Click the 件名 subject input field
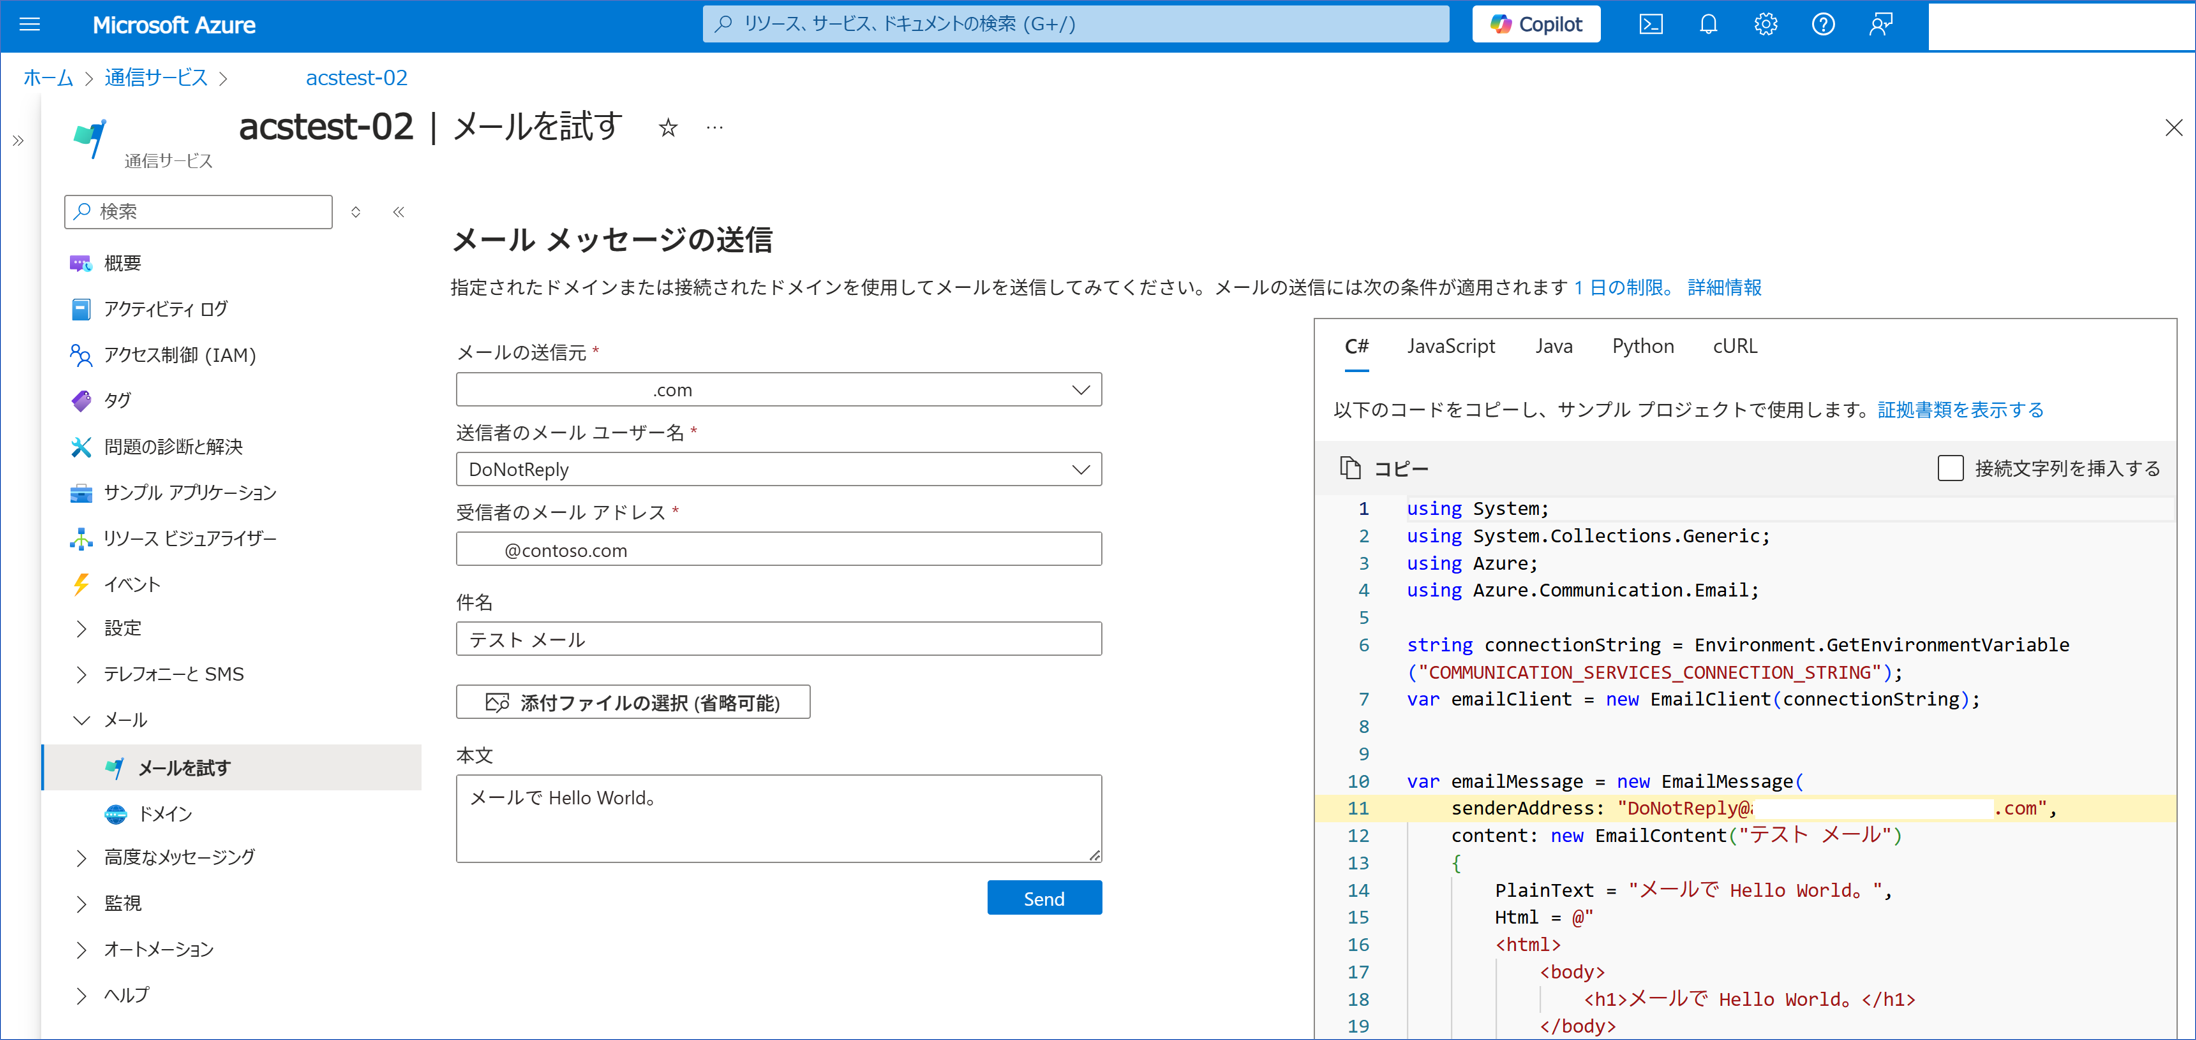Image resolution: width=2196 pixels, height=1040 pixels. click(778, 639)
